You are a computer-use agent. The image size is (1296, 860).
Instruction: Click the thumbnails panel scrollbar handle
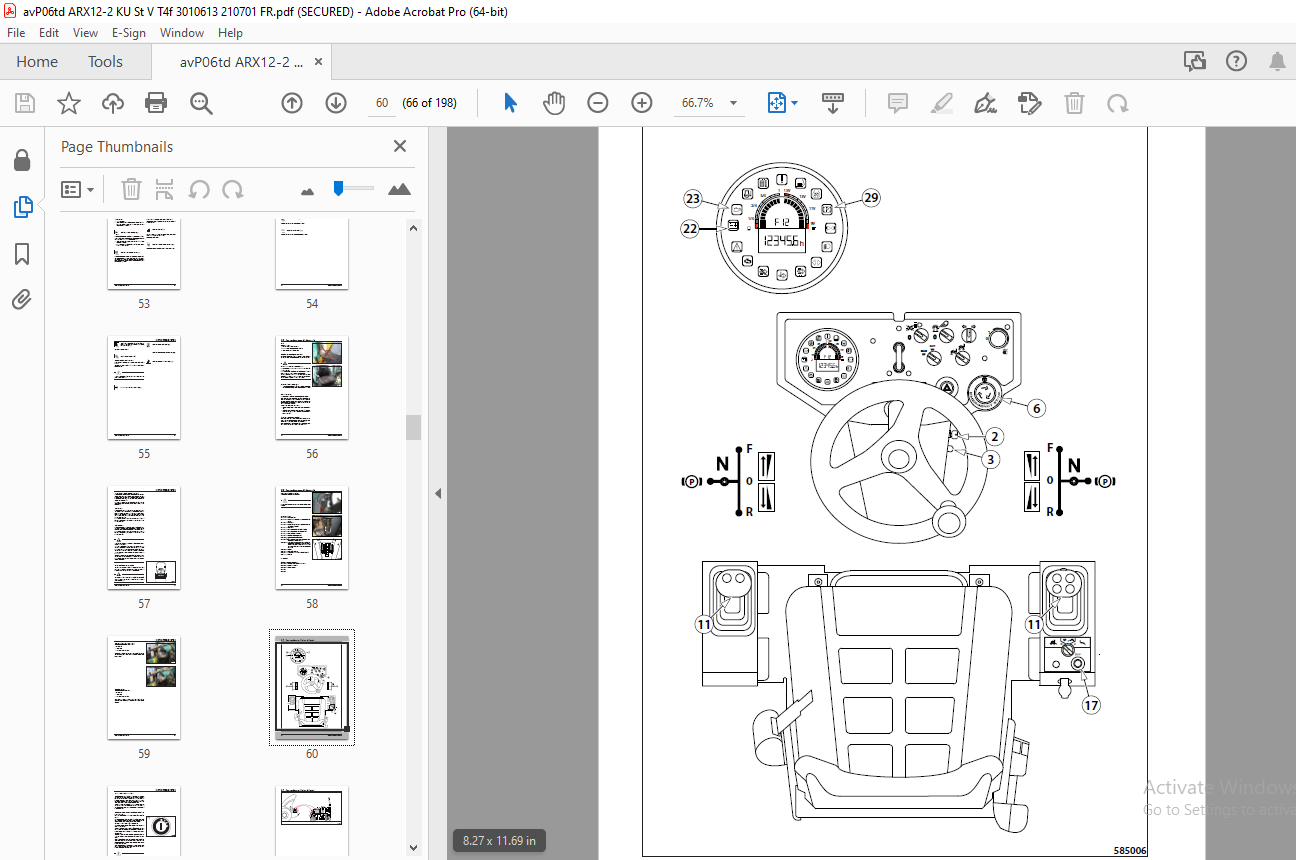click(x=413, y=427)
